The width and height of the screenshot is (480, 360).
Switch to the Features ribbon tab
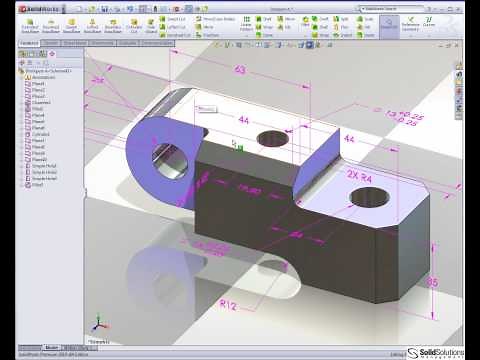29,43
